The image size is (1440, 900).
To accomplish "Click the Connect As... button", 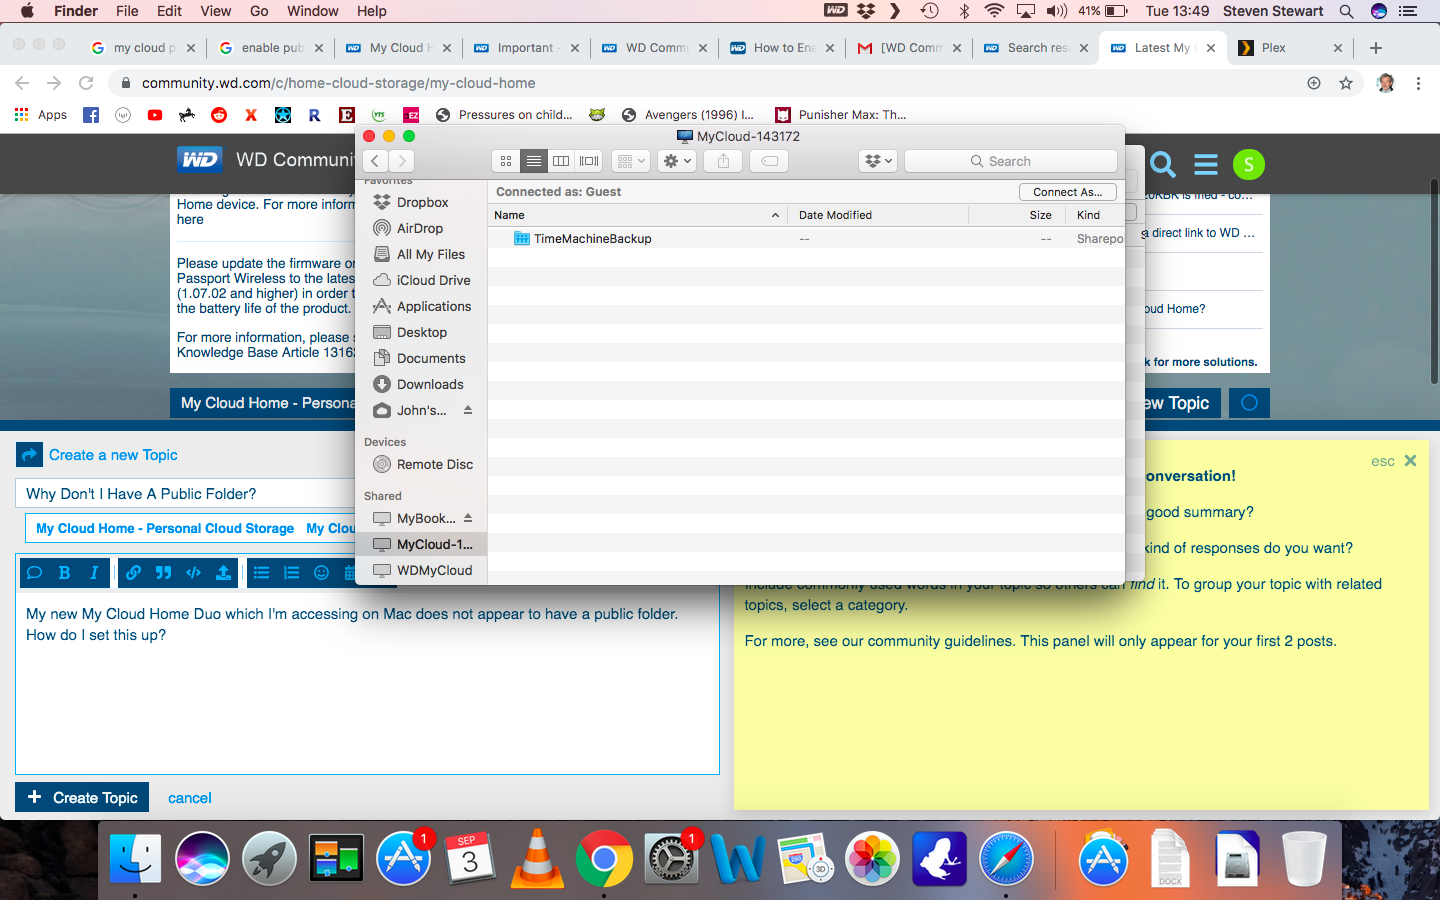I will (1068, 192).
